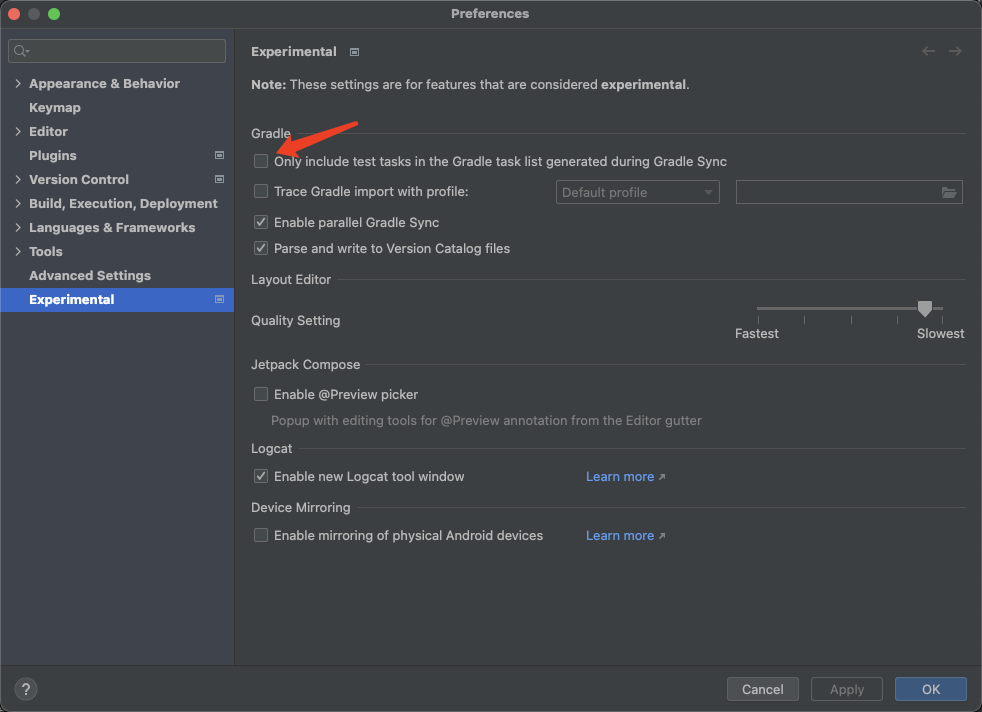Click the help question mark icon

[x=26, y=689]
